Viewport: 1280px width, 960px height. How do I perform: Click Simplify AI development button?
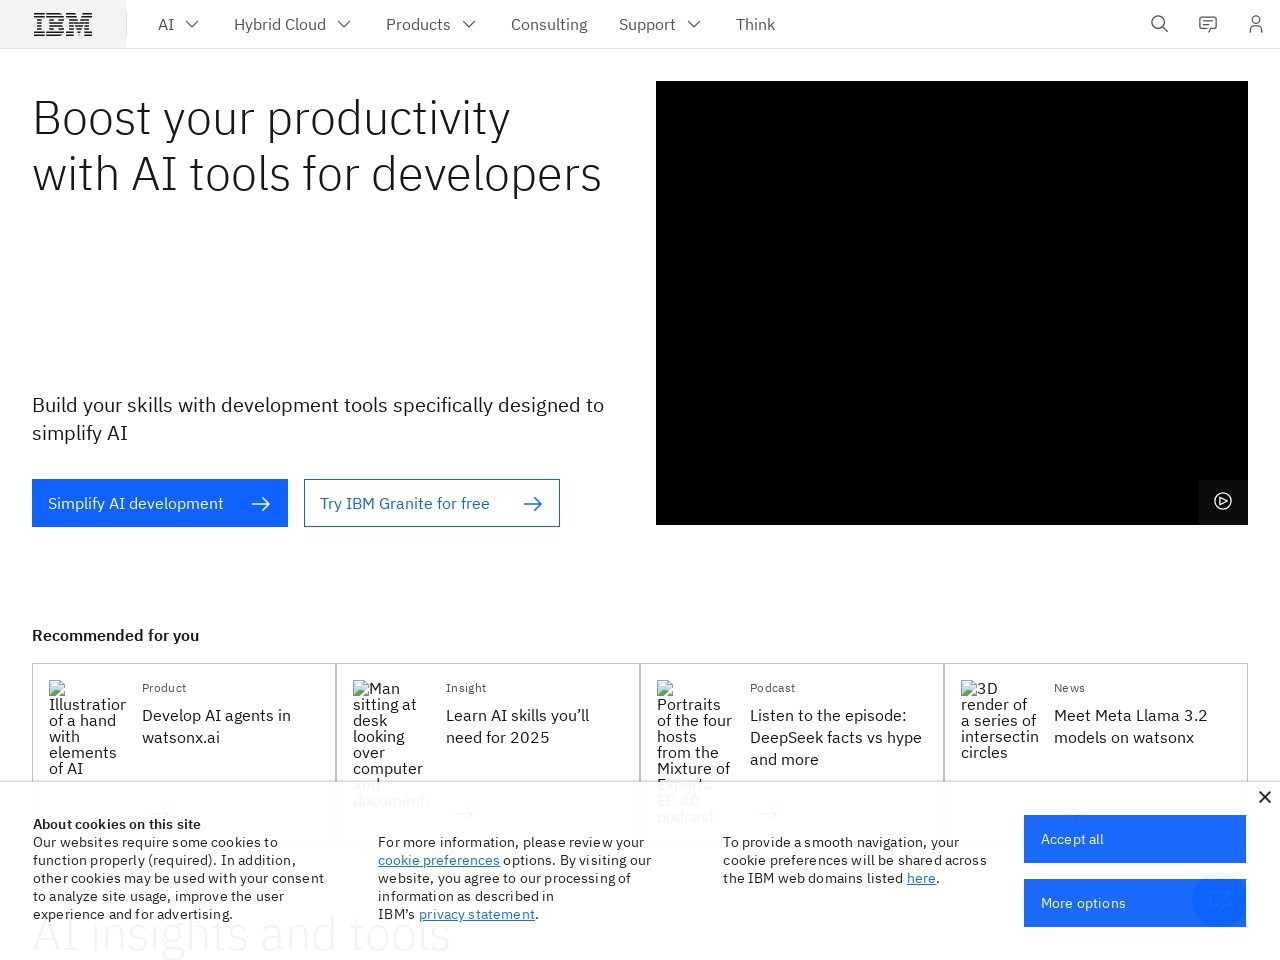coord(160,503)
